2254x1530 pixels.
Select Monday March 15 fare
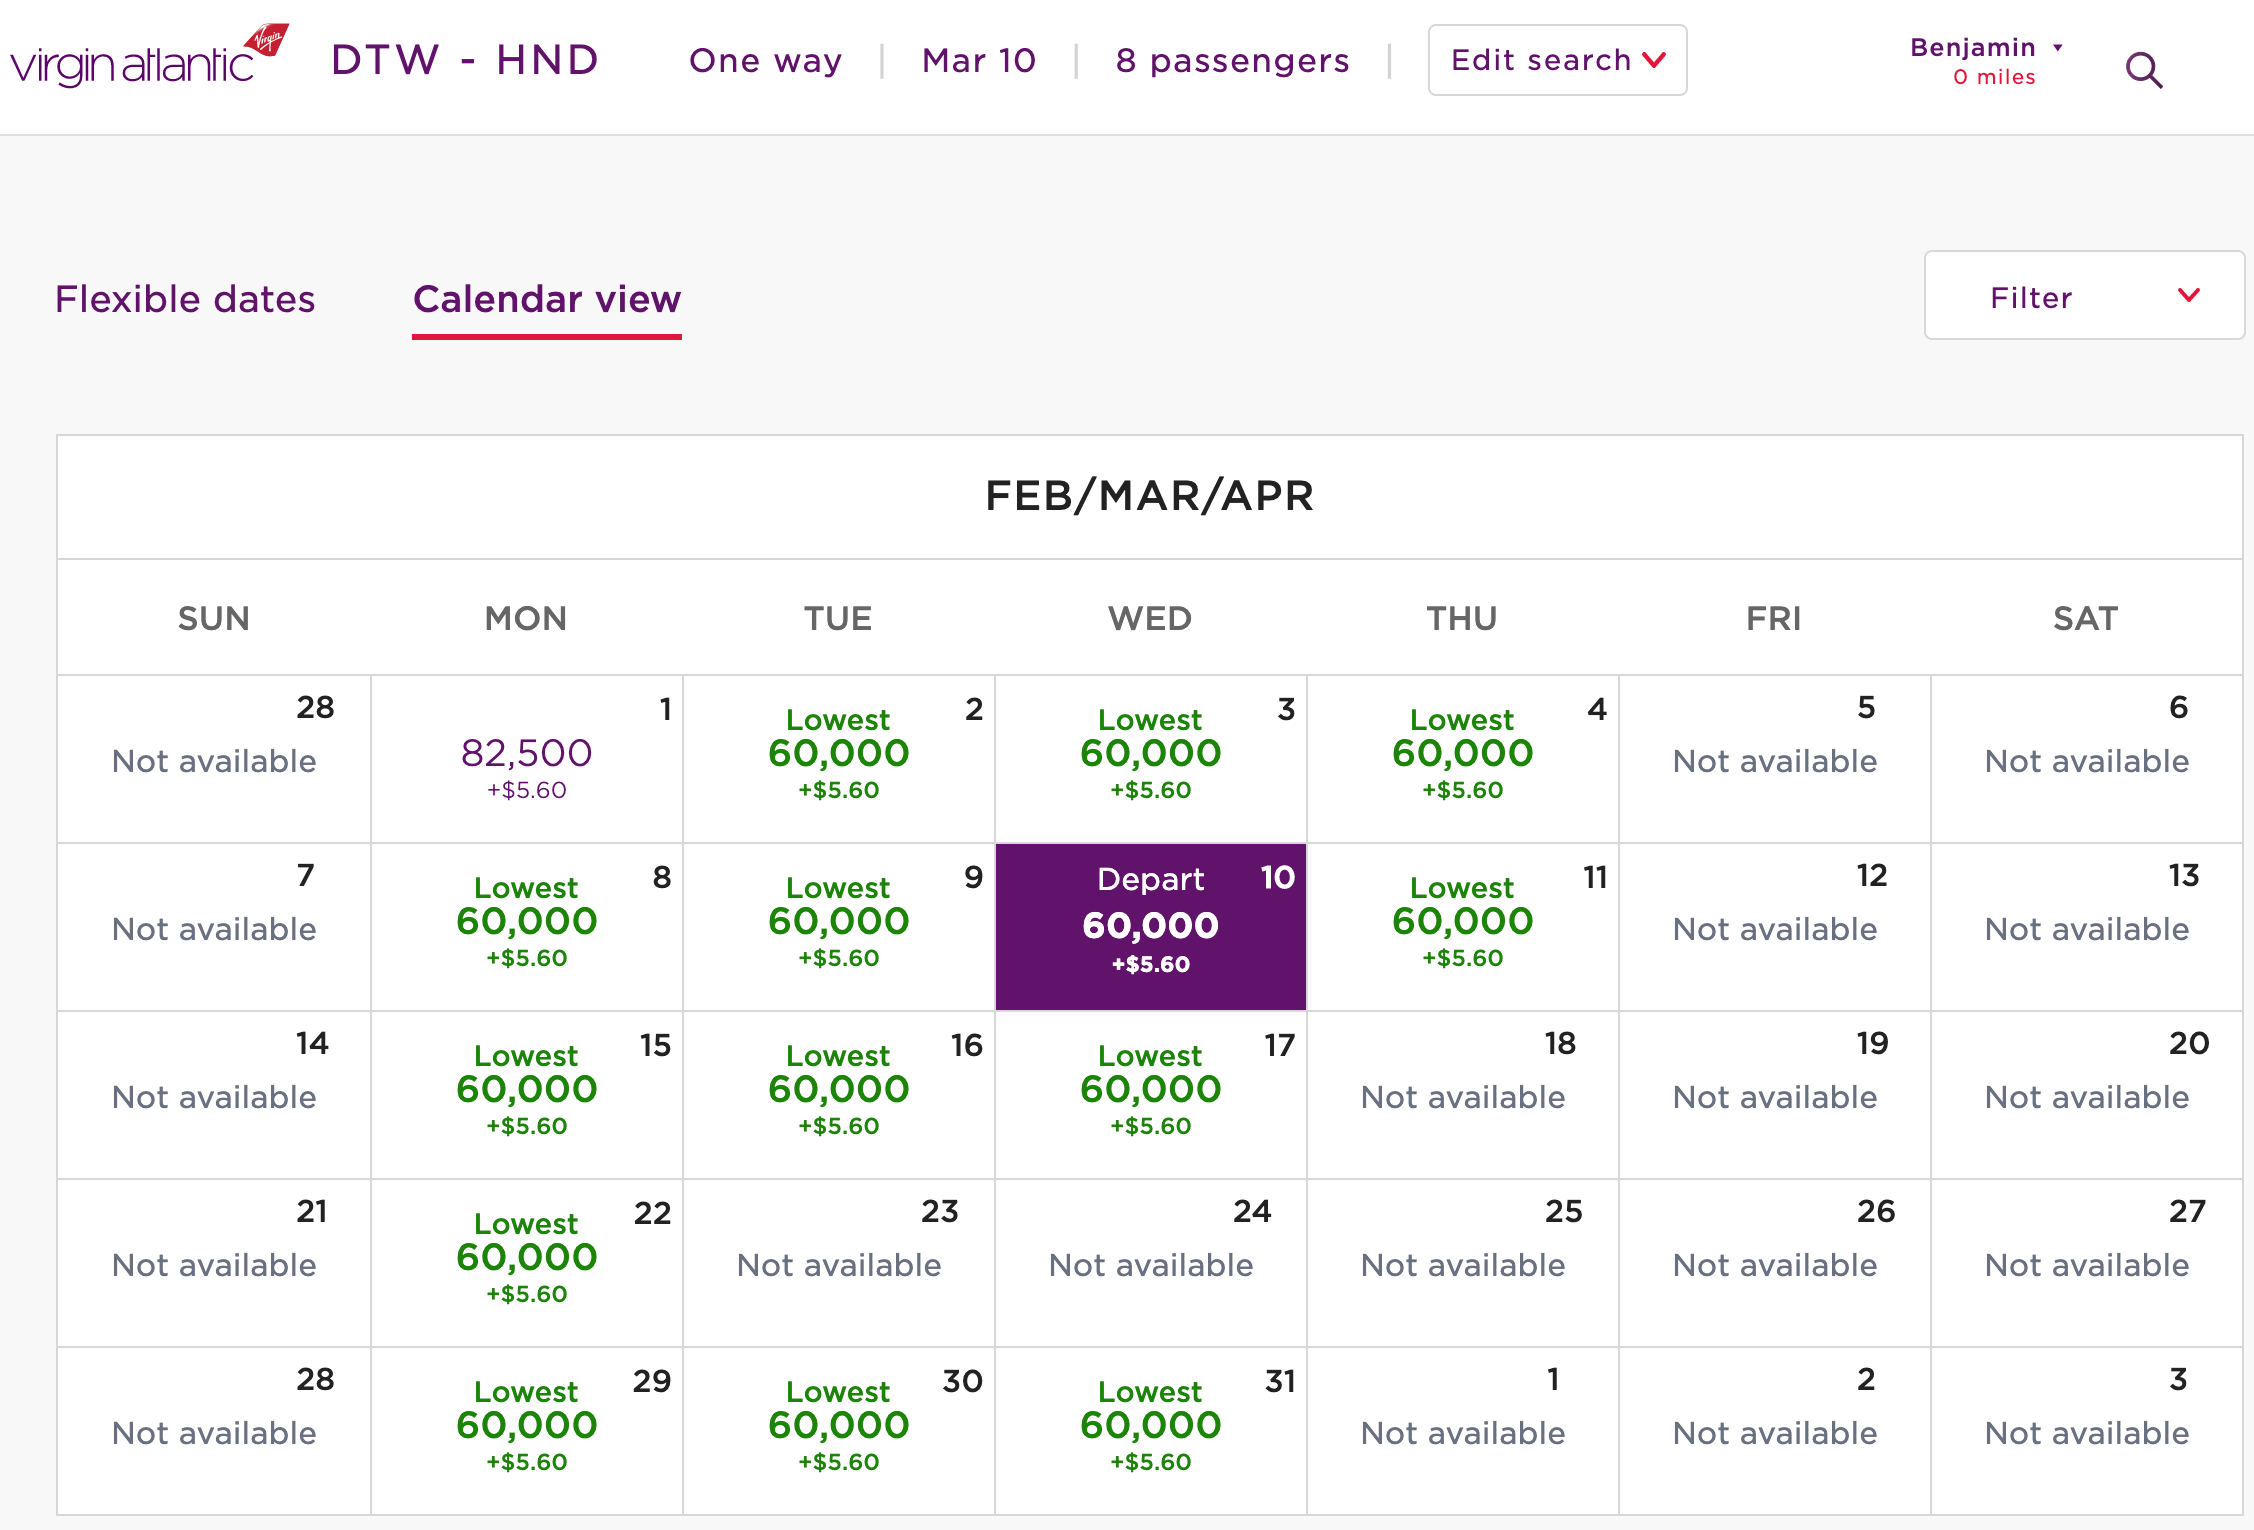(x=526, y=1094)
